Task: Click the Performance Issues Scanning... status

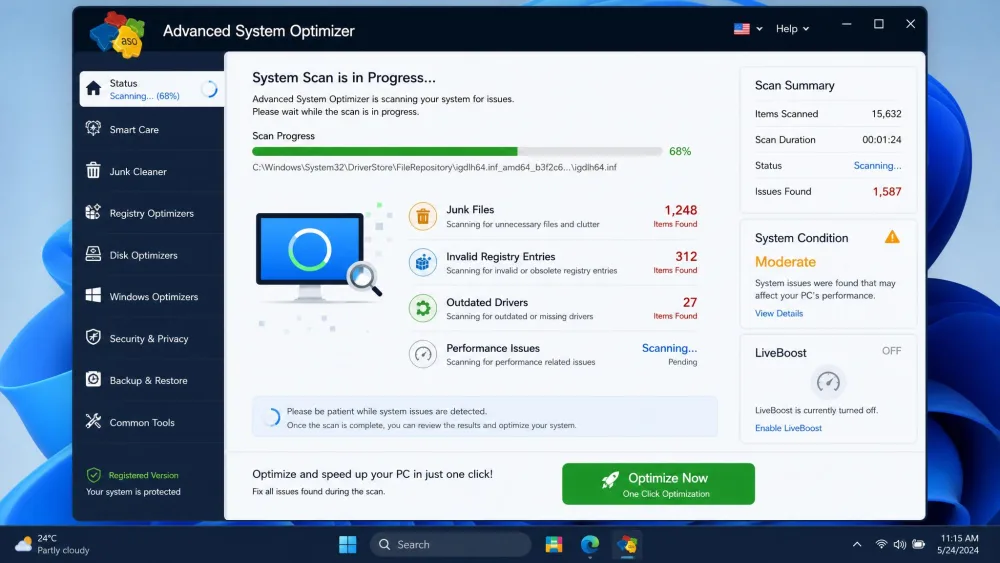Action: coord(669,348)
